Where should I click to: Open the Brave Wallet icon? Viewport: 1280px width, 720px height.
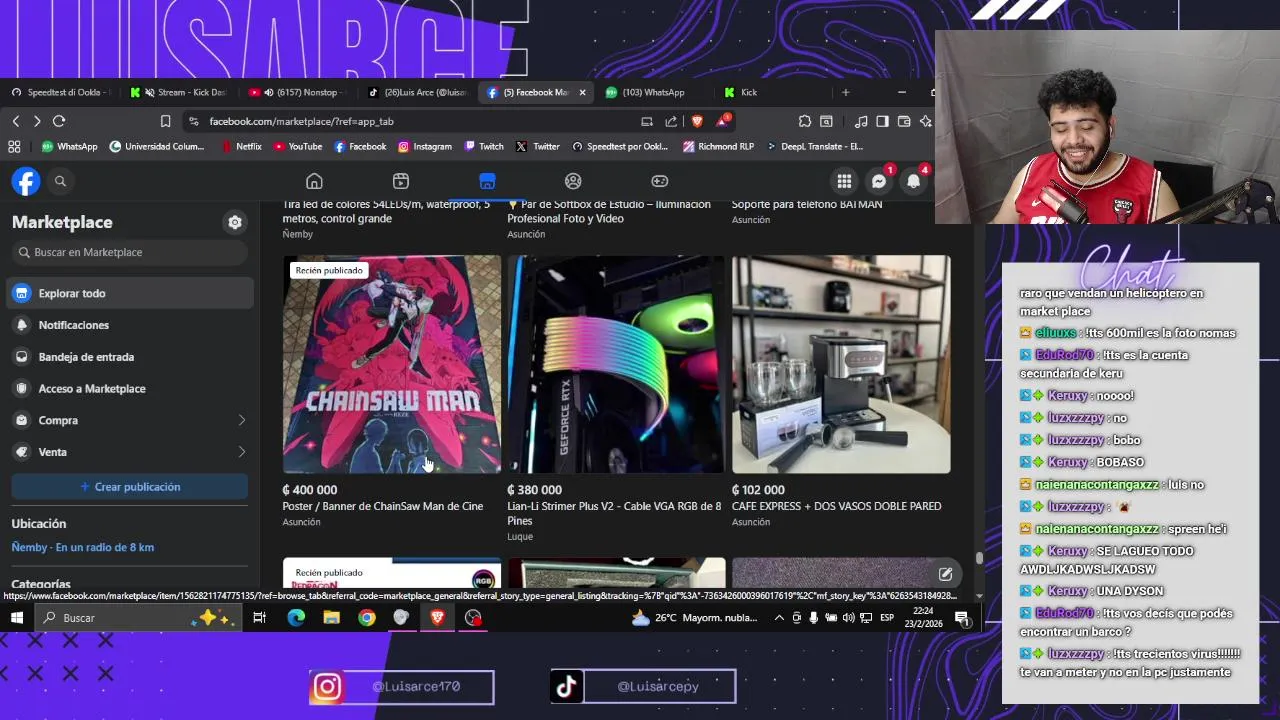coord(904,121)
